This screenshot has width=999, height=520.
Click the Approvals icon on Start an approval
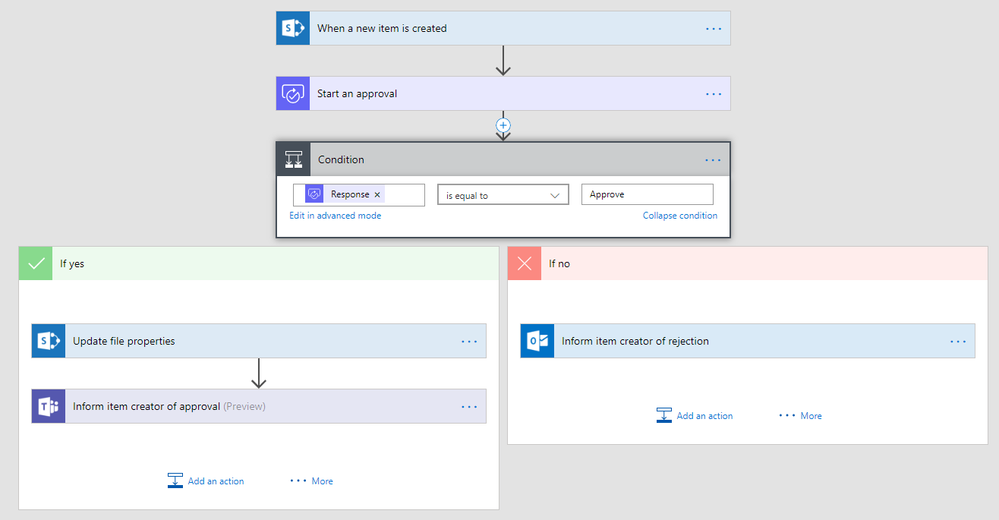point(293,94)
